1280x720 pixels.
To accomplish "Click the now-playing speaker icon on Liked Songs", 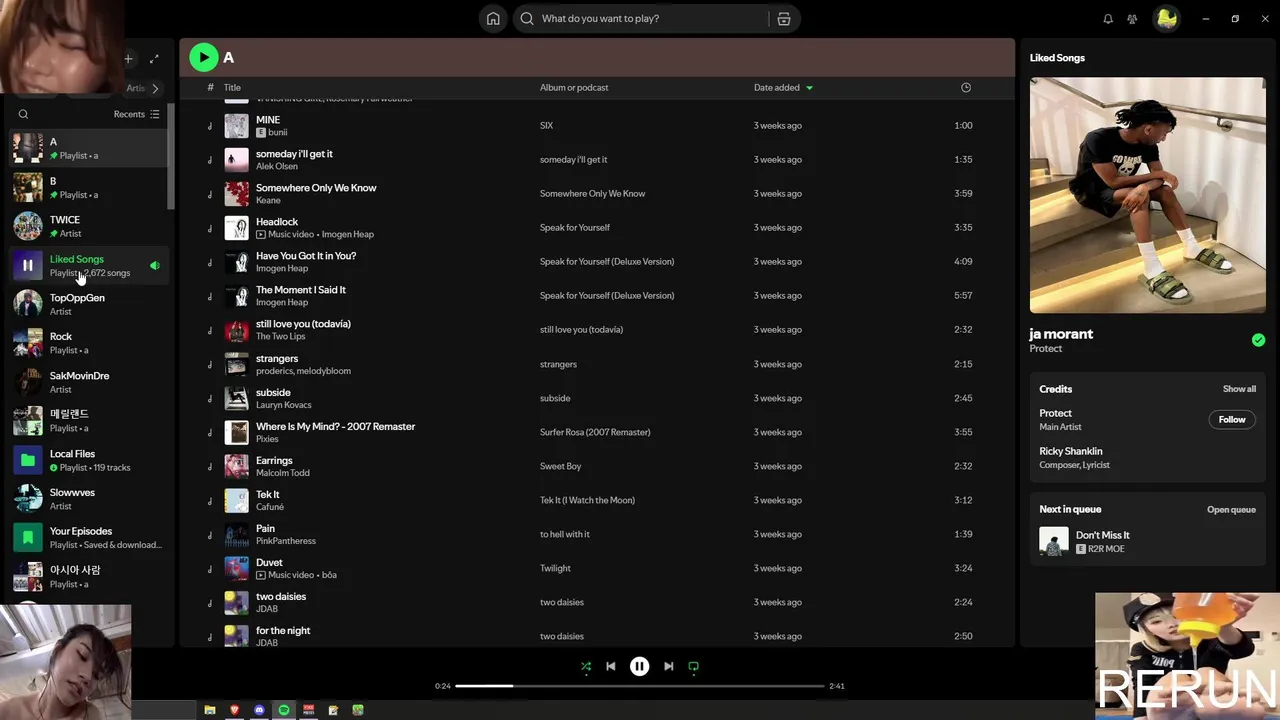I will pos(155,266).
